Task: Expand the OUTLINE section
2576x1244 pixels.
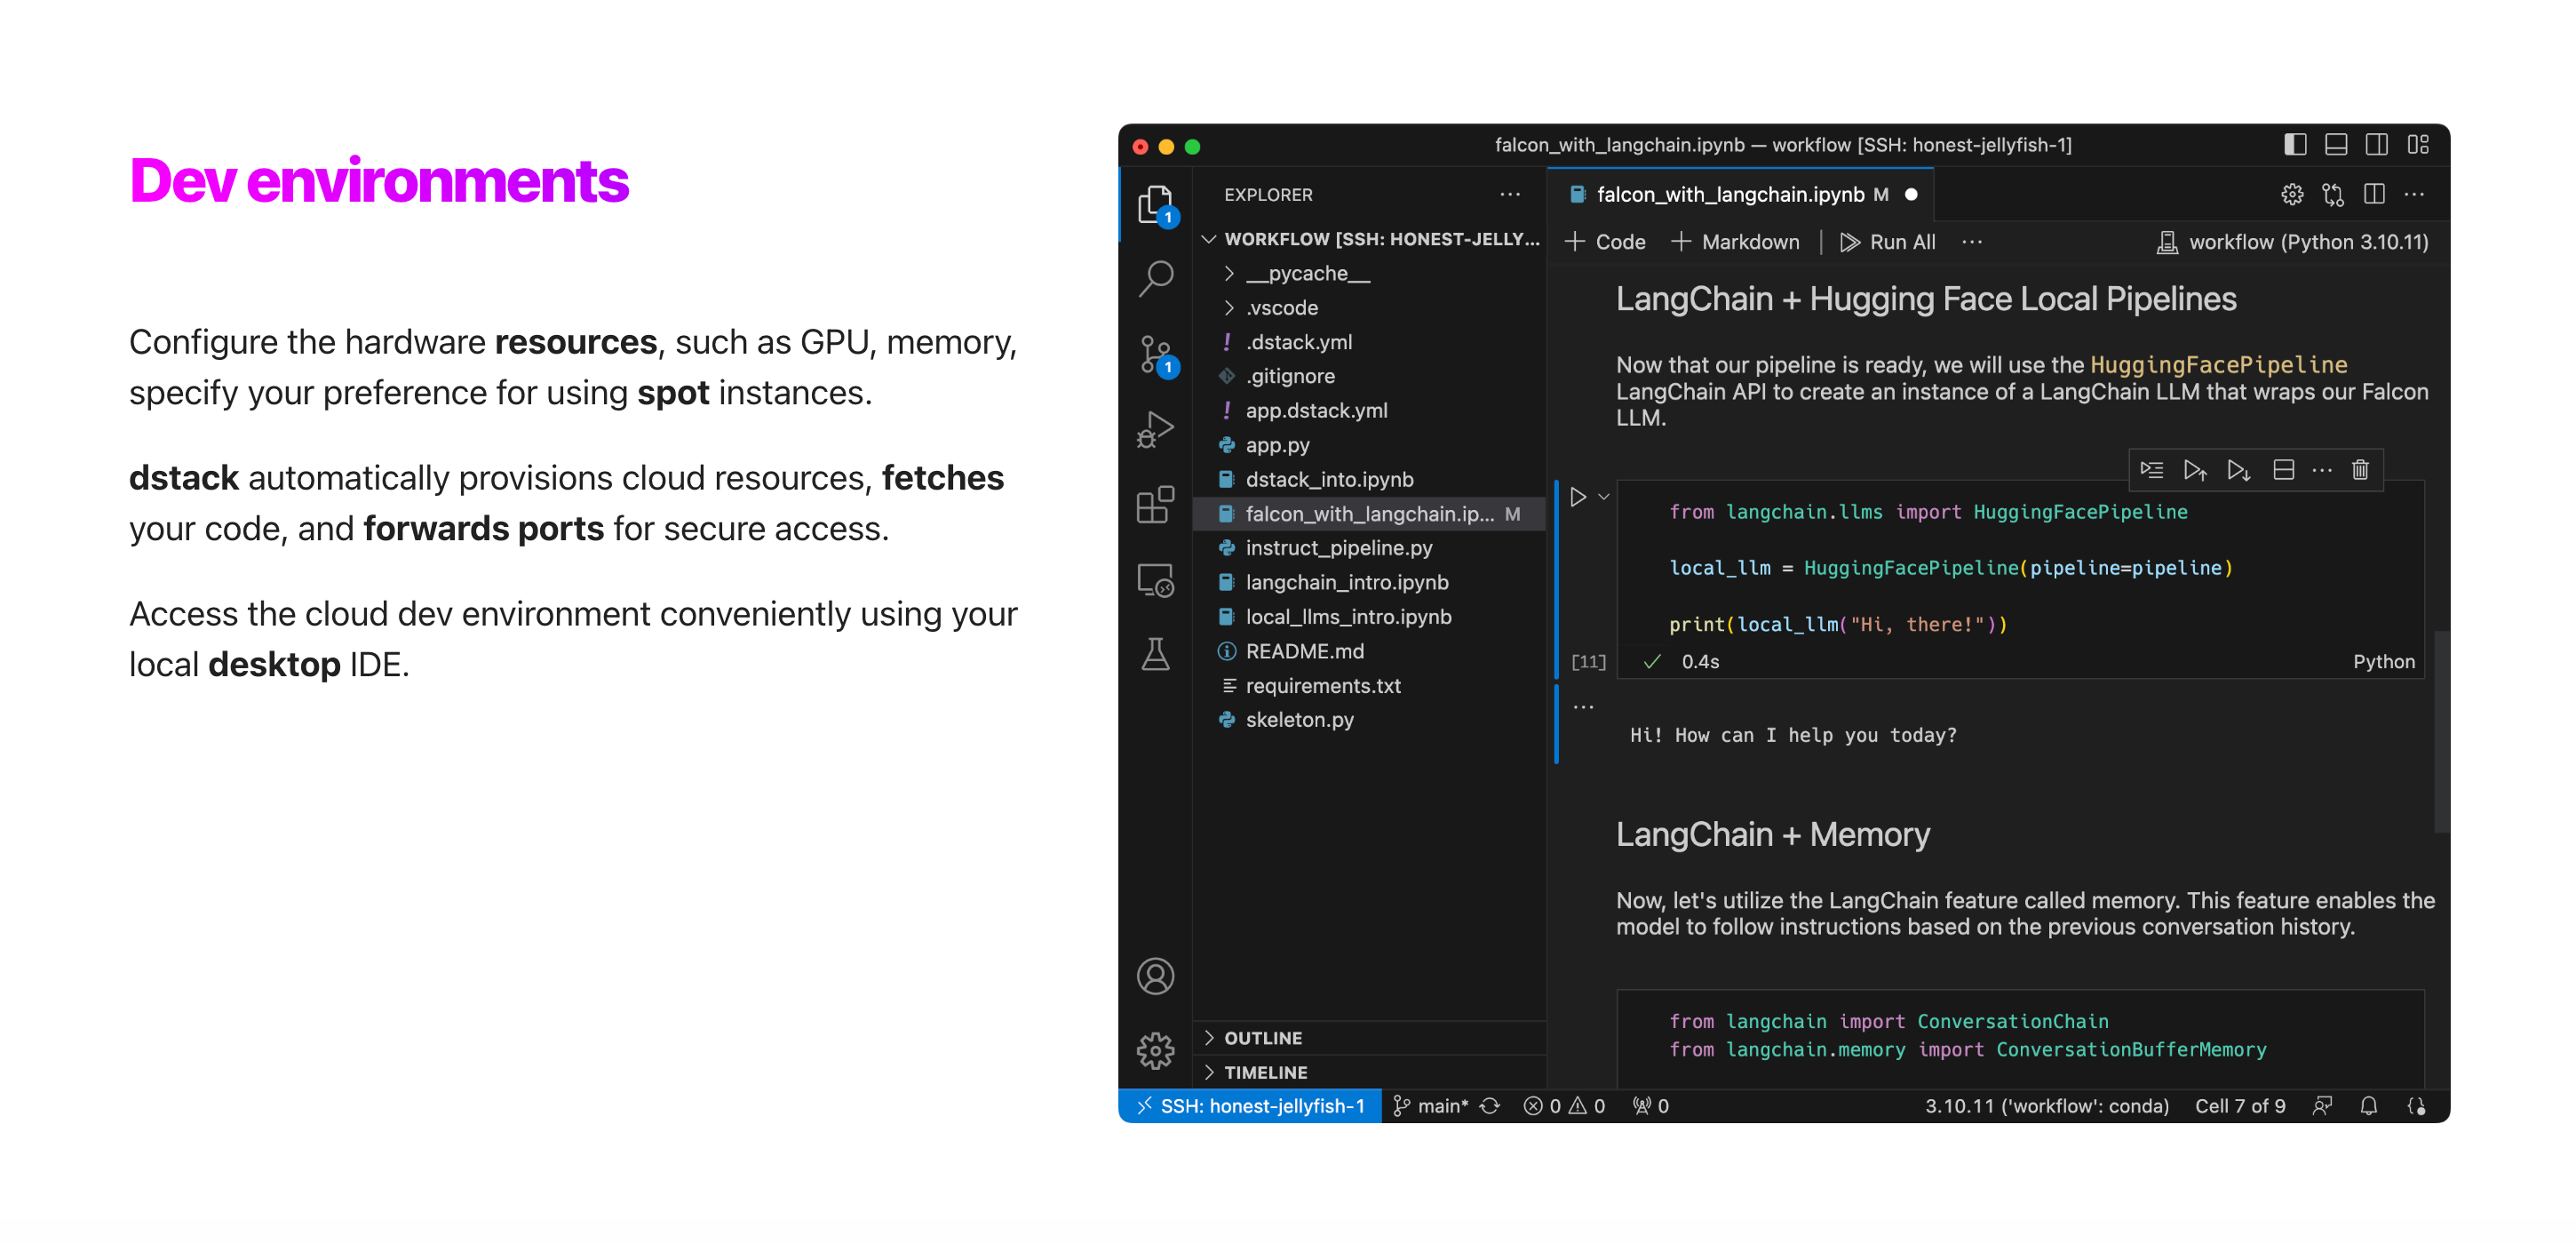Action: coord(1371,1038)
